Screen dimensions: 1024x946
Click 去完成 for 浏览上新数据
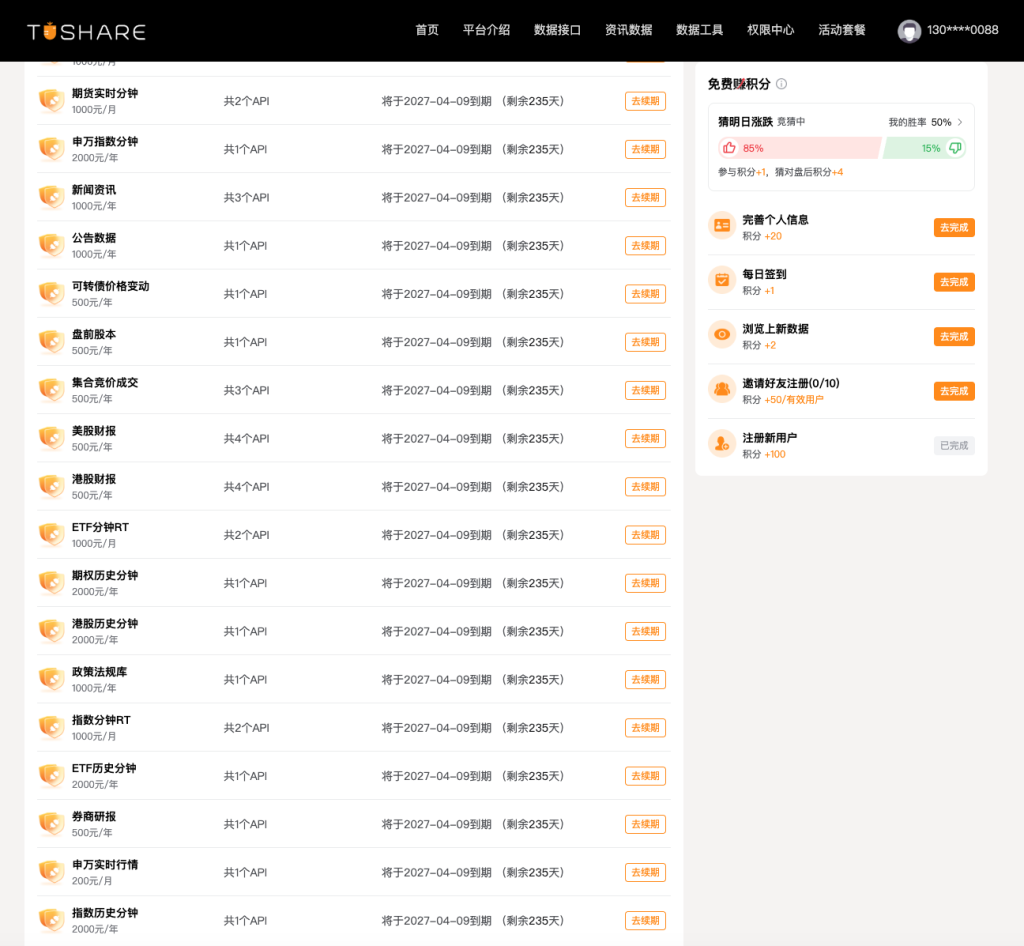click(954, 336)
